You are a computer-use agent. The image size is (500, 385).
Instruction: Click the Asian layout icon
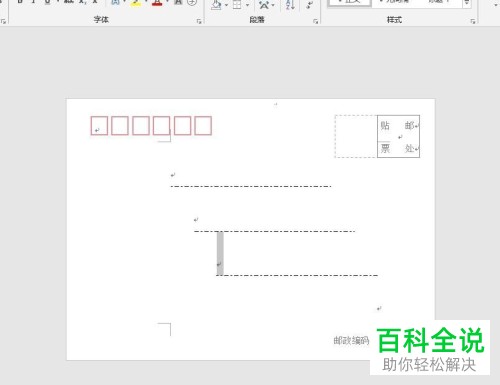point(264,4)
